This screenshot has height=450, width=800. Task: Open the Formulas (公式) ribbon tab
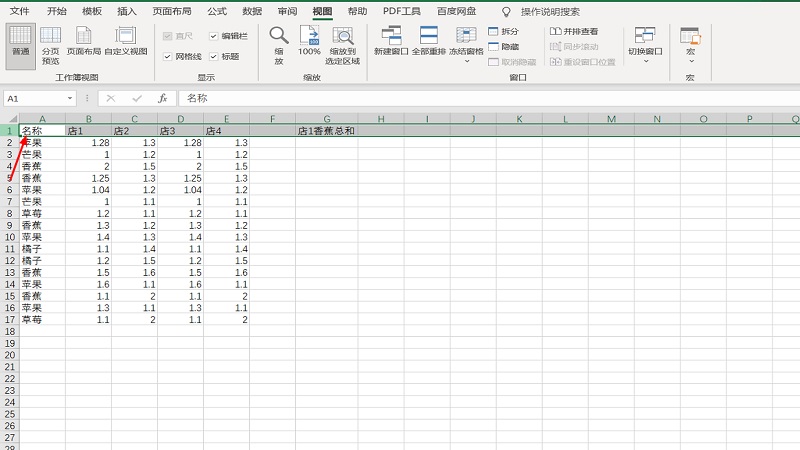[x=216, y=11]
